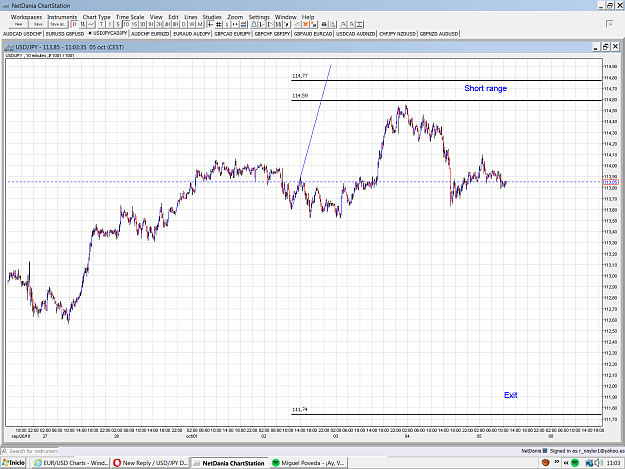This screenshot has height=469, width=625.
Task: Switch to the AUDCHF EURNZD workspace tab
Action: tap(150, 34)
